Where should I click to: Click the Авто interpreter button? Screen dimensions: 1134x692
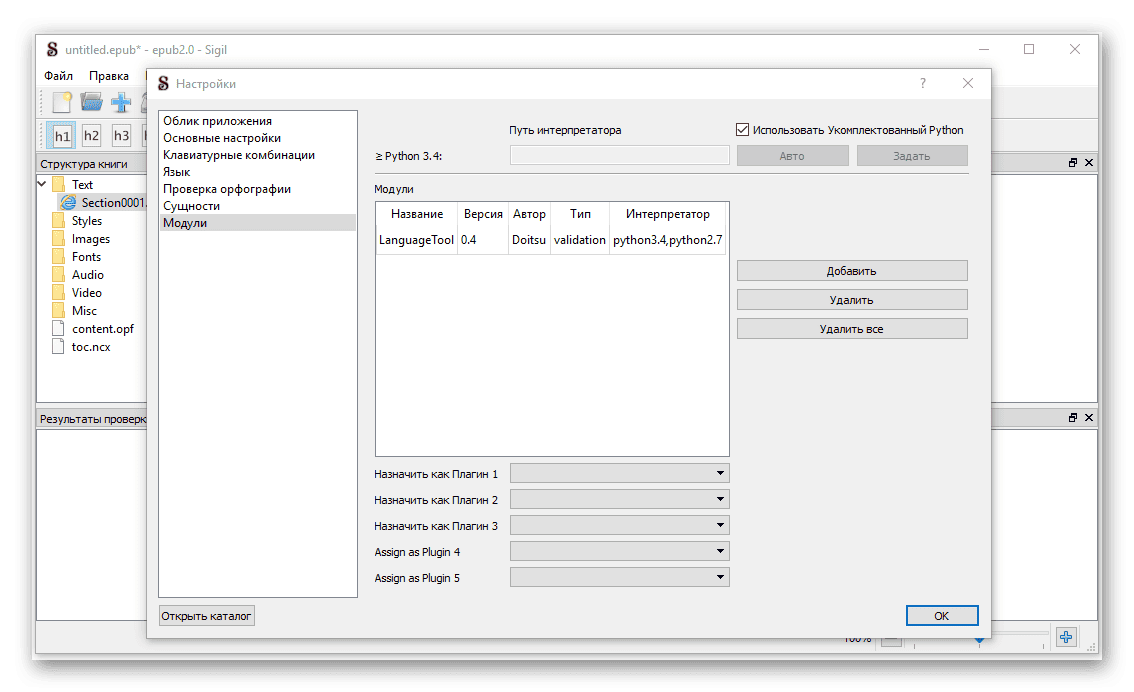click(793, 155)
